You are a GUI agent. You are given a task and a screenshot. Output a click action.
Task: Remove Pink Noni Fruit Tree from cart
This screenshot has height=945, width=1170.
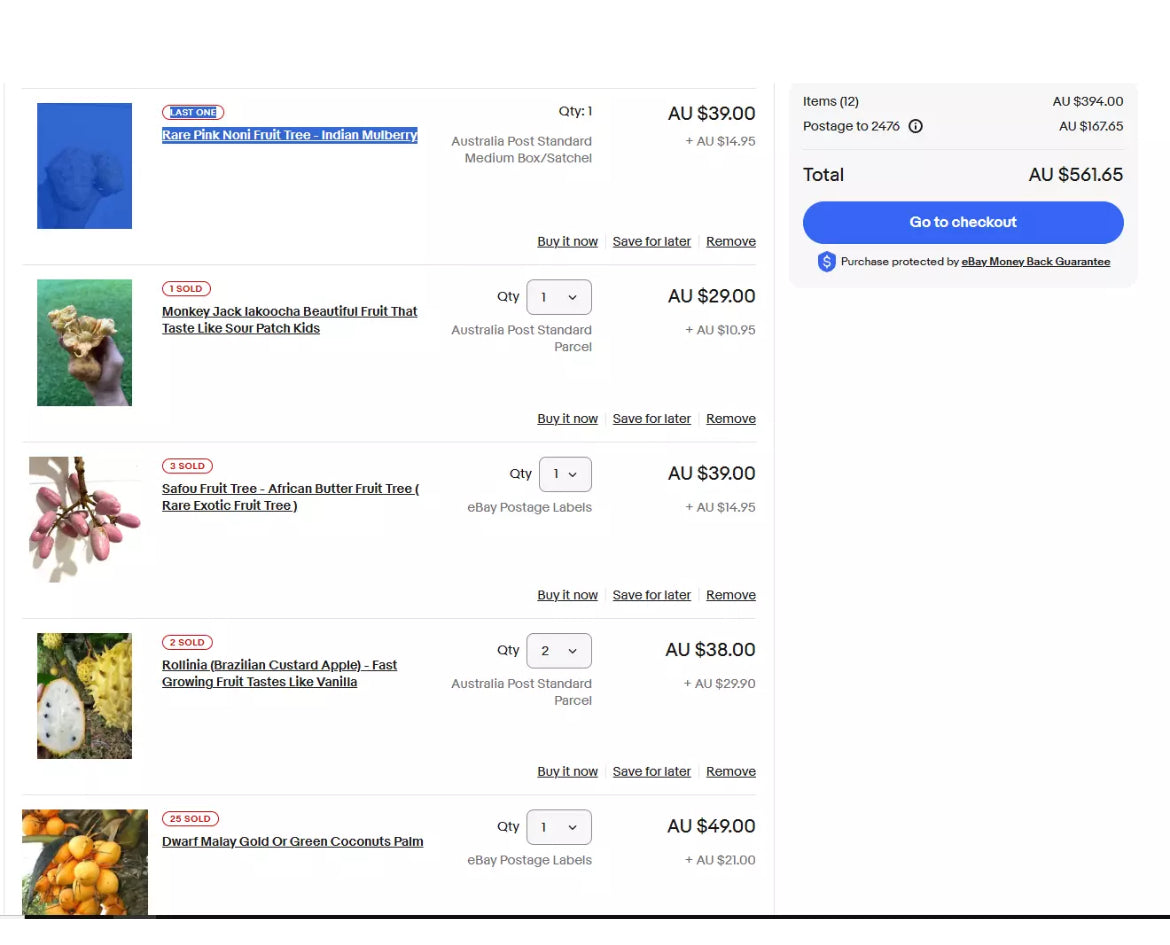[731, 242]
